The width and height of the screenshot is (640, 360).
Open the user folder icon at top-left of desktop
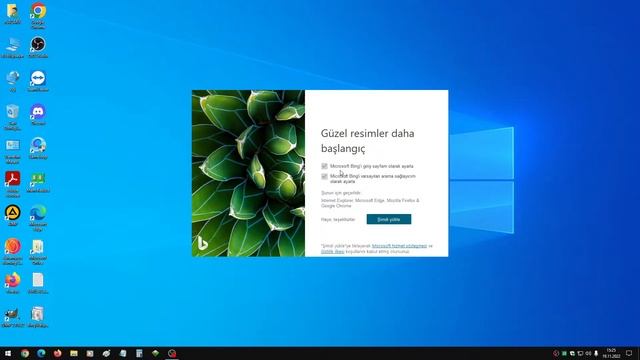(x=13, y=13)
